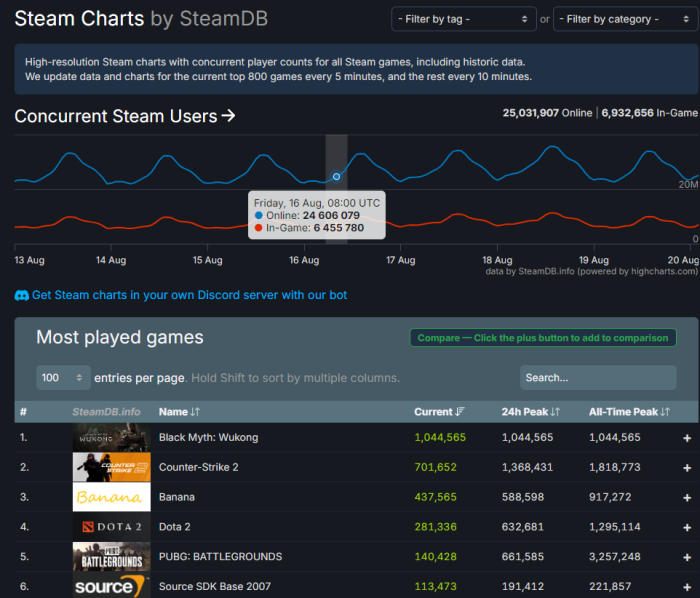Open the Filter by category dropdown
The width and height of the screenshot is (700, 598).
click(625, 19)
